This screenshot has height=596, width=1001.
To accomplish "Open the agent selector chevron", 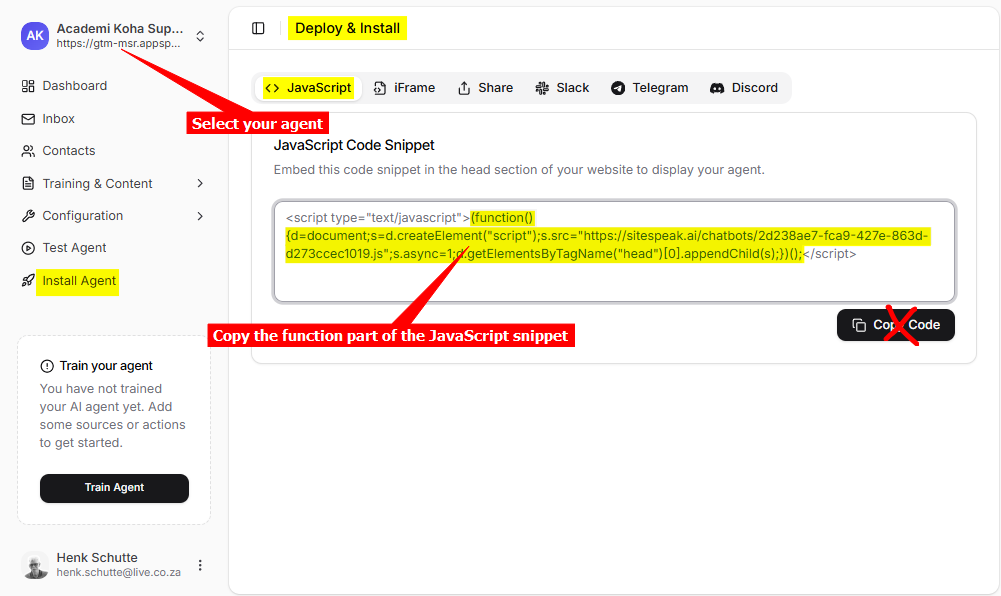I will [x=200, y=36].
